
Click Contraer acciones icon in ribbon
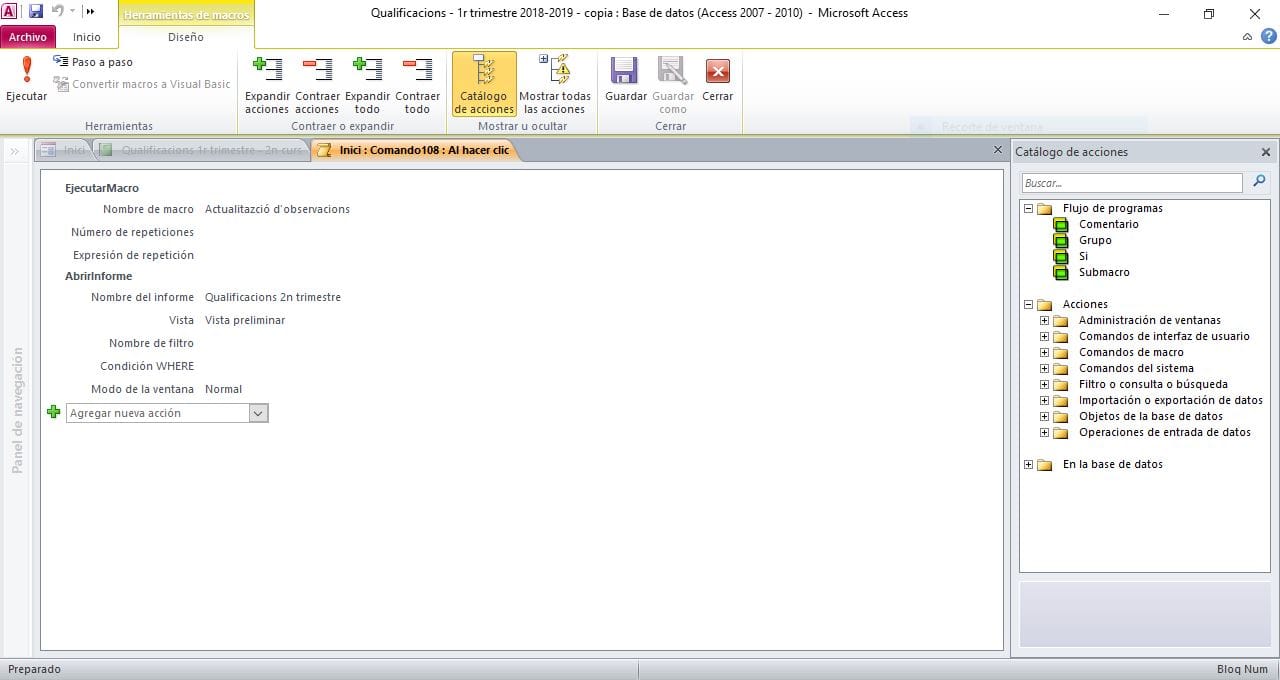pos(317,70)
